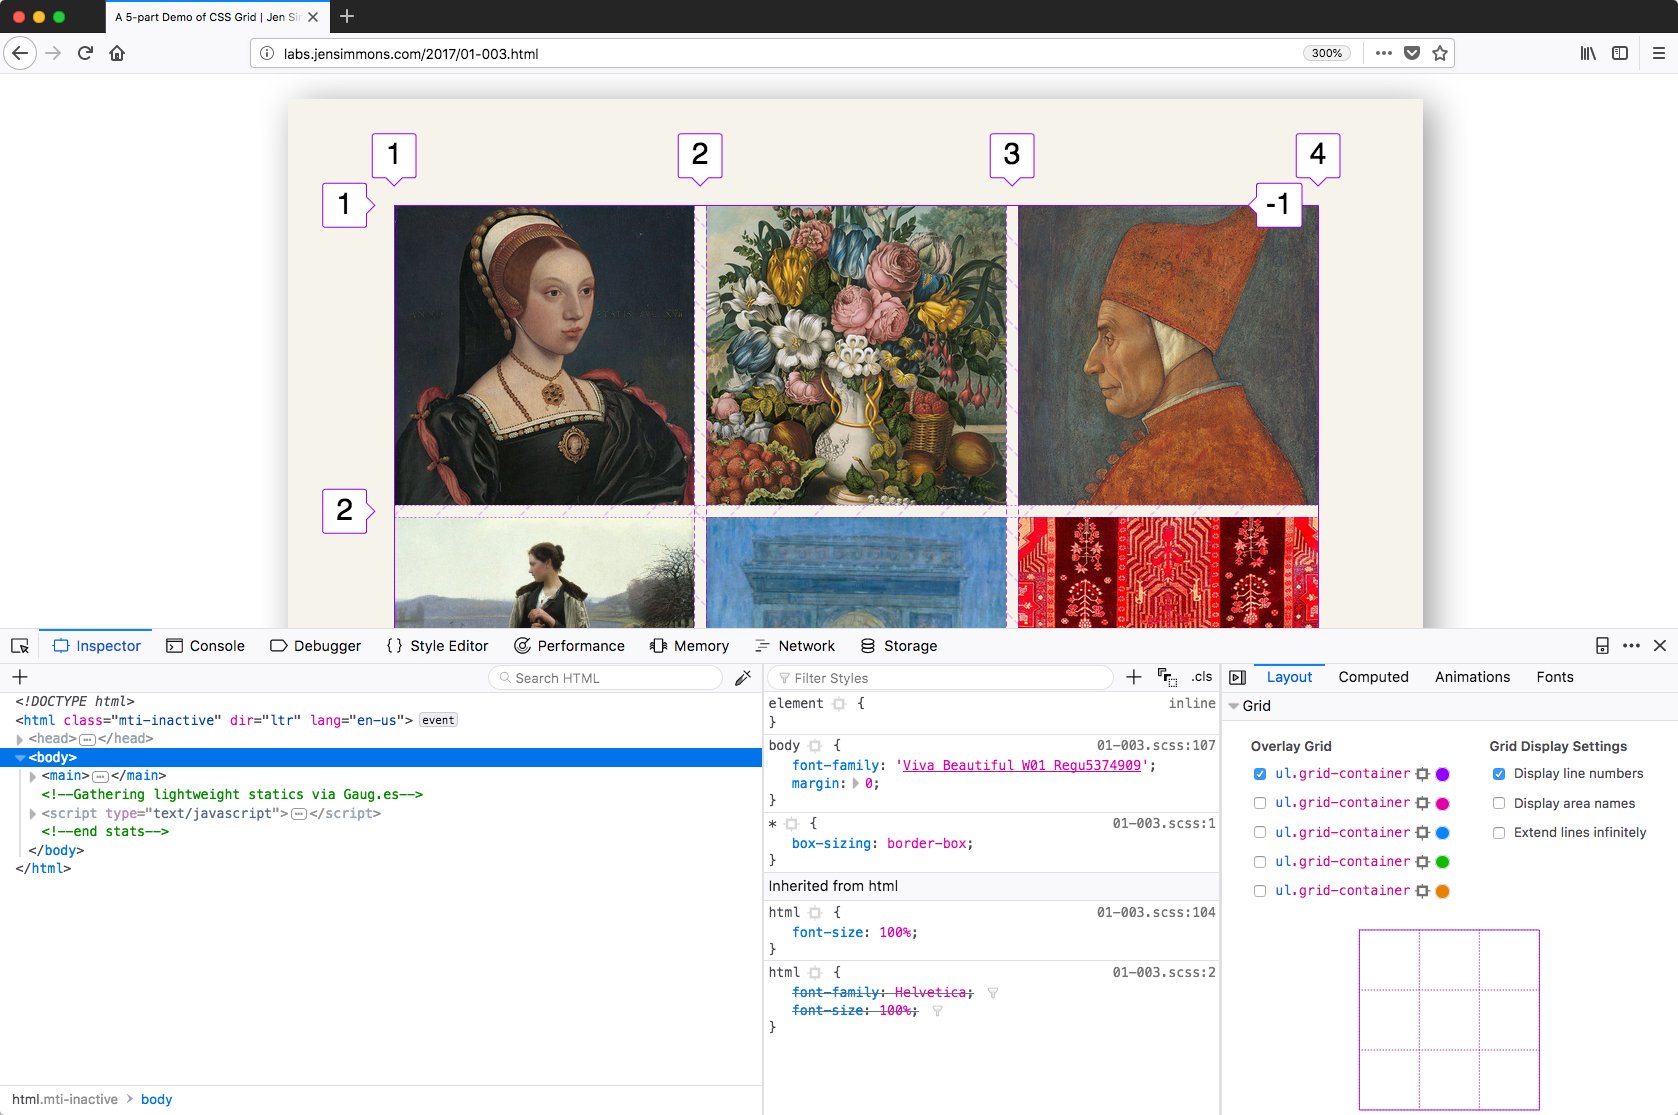This screenshot has width=1678, height=1115.
Task: Toggle pseudo-class panel icon
Action: tap(1167, 677)
